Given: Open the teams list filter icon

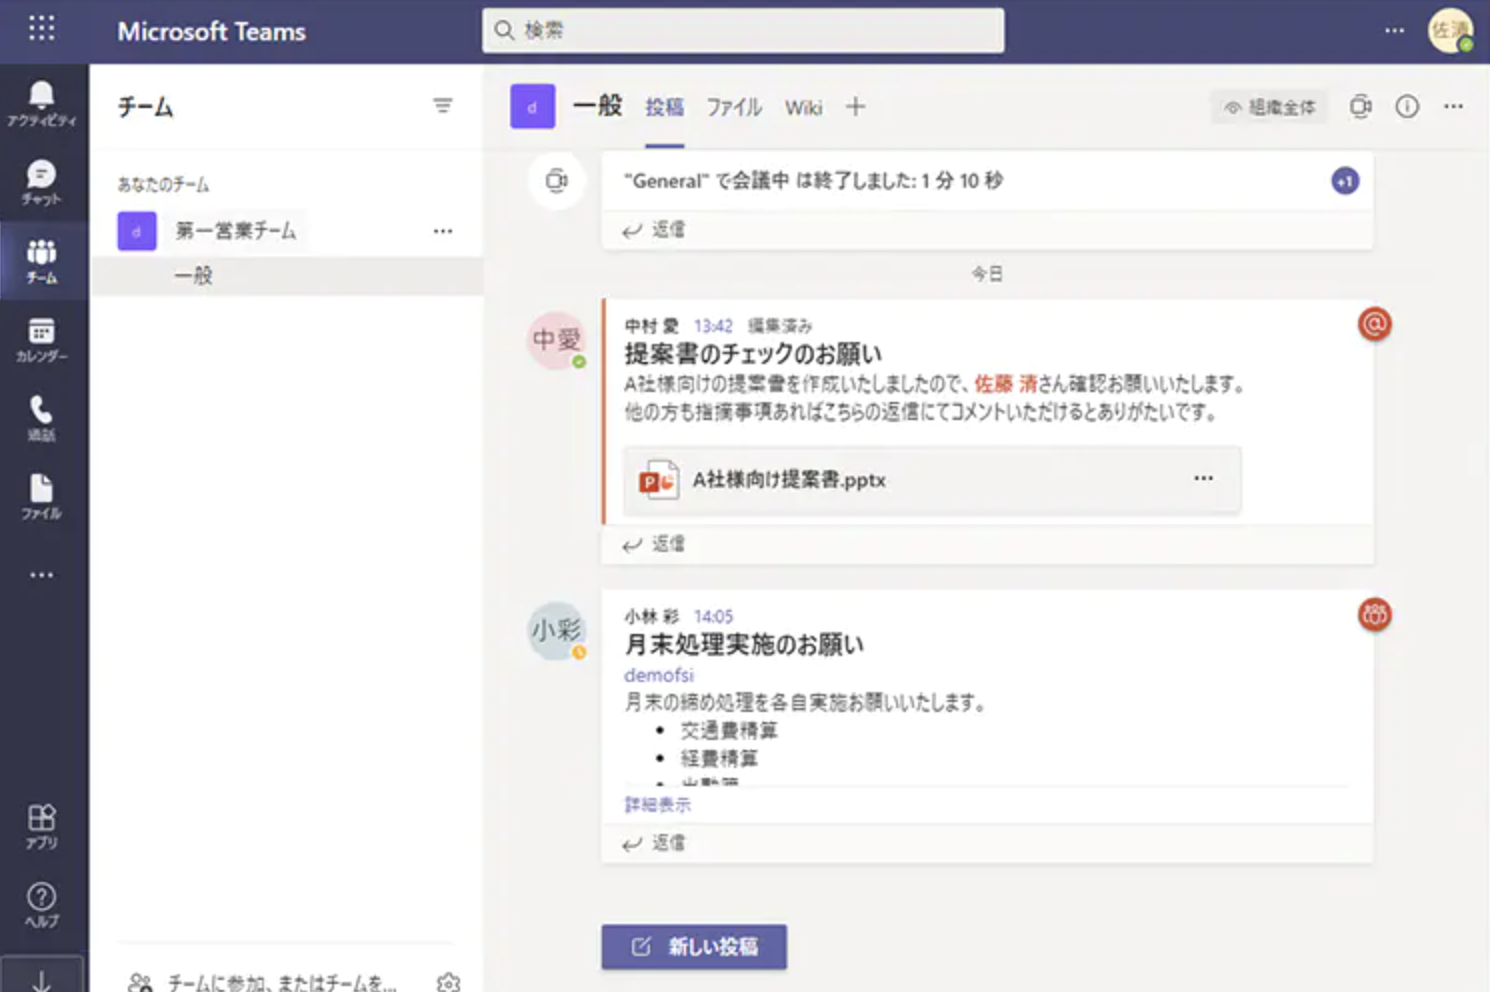Looking at the screenshot, I should (442, 106).
